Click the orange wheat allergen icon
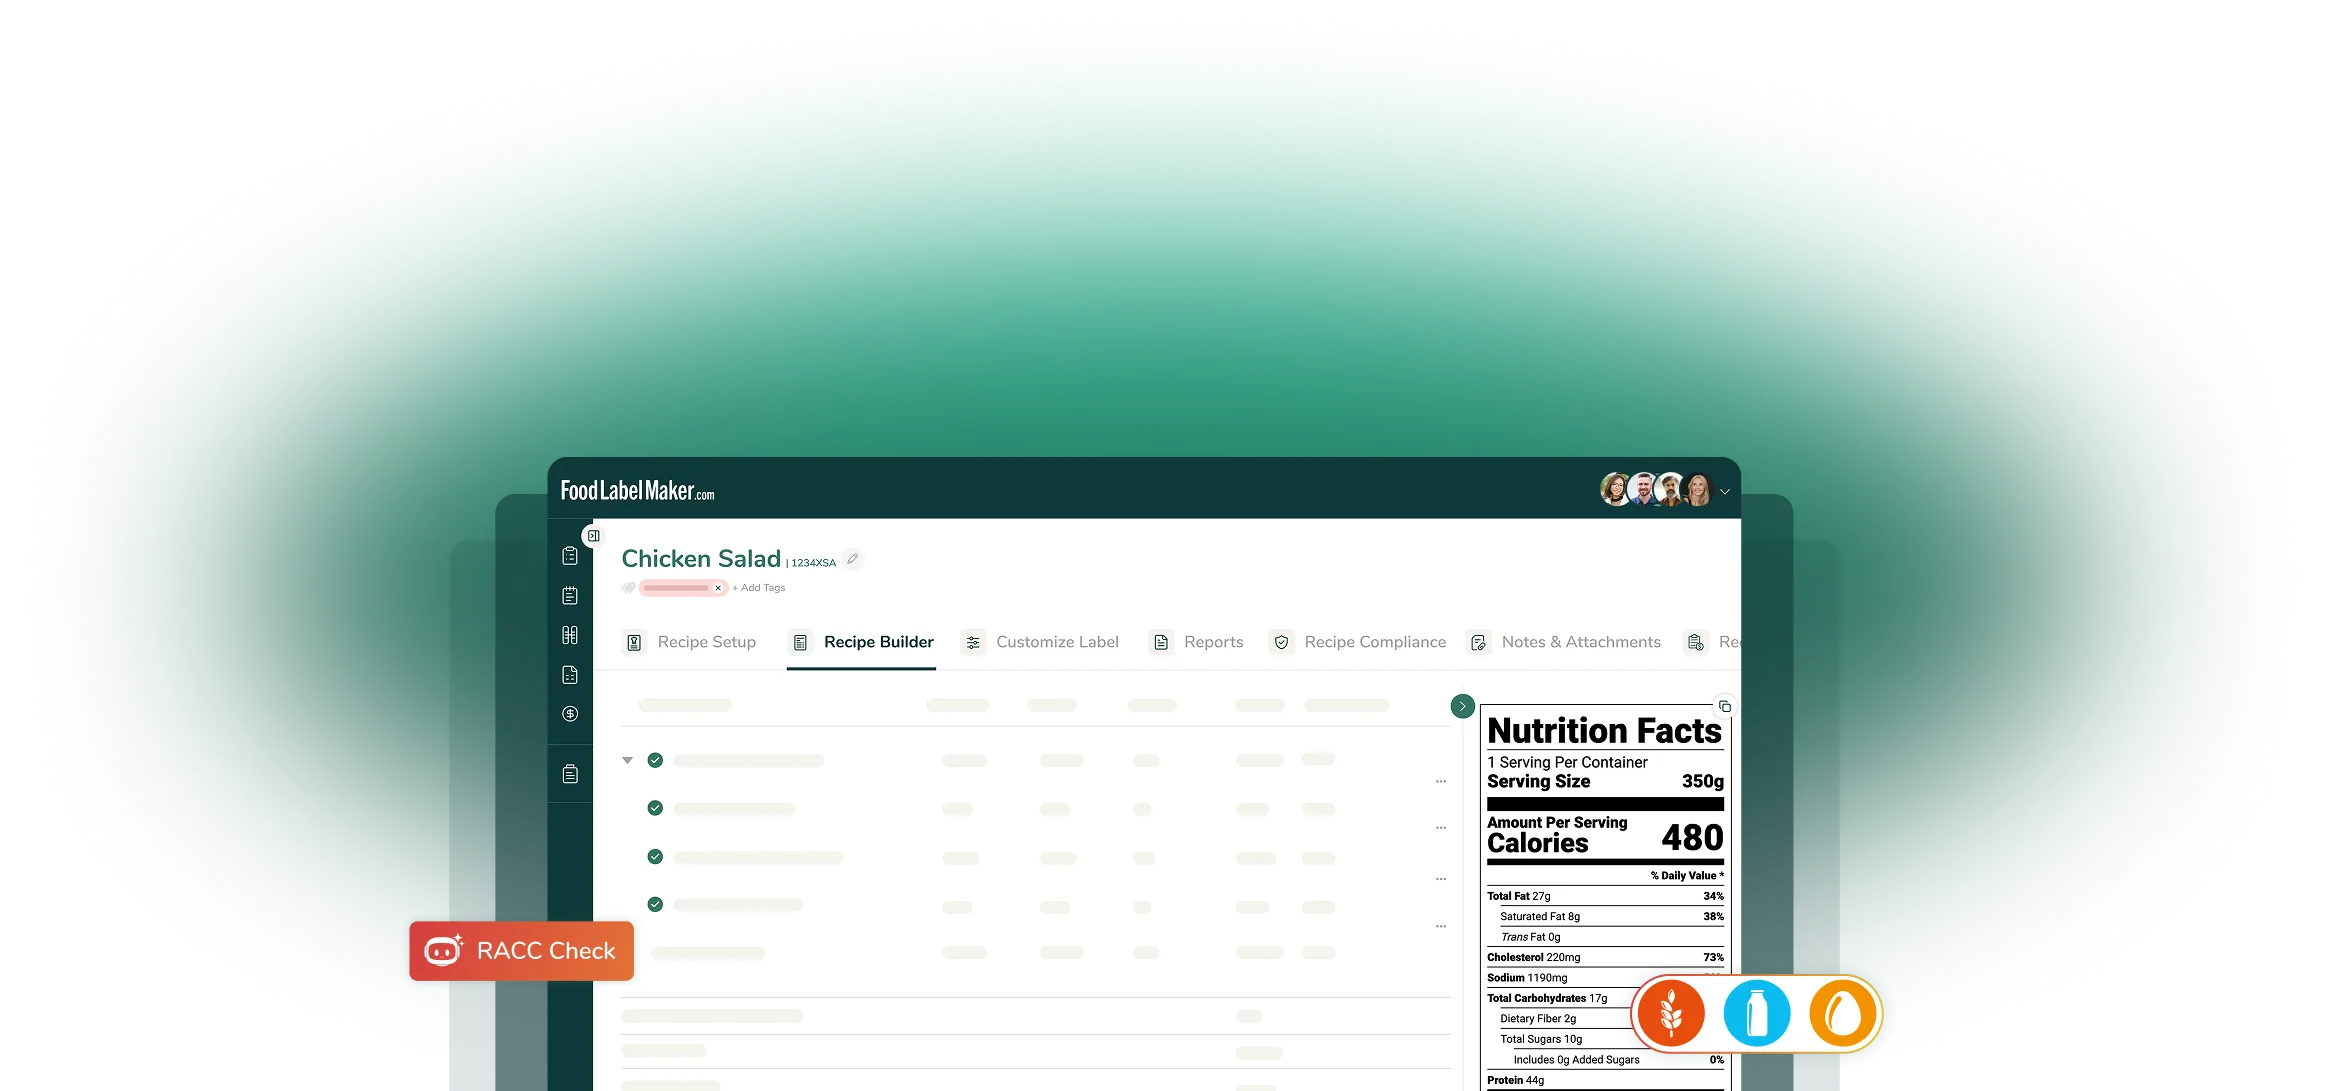The image size is (2326, 1091). 1671,1014
